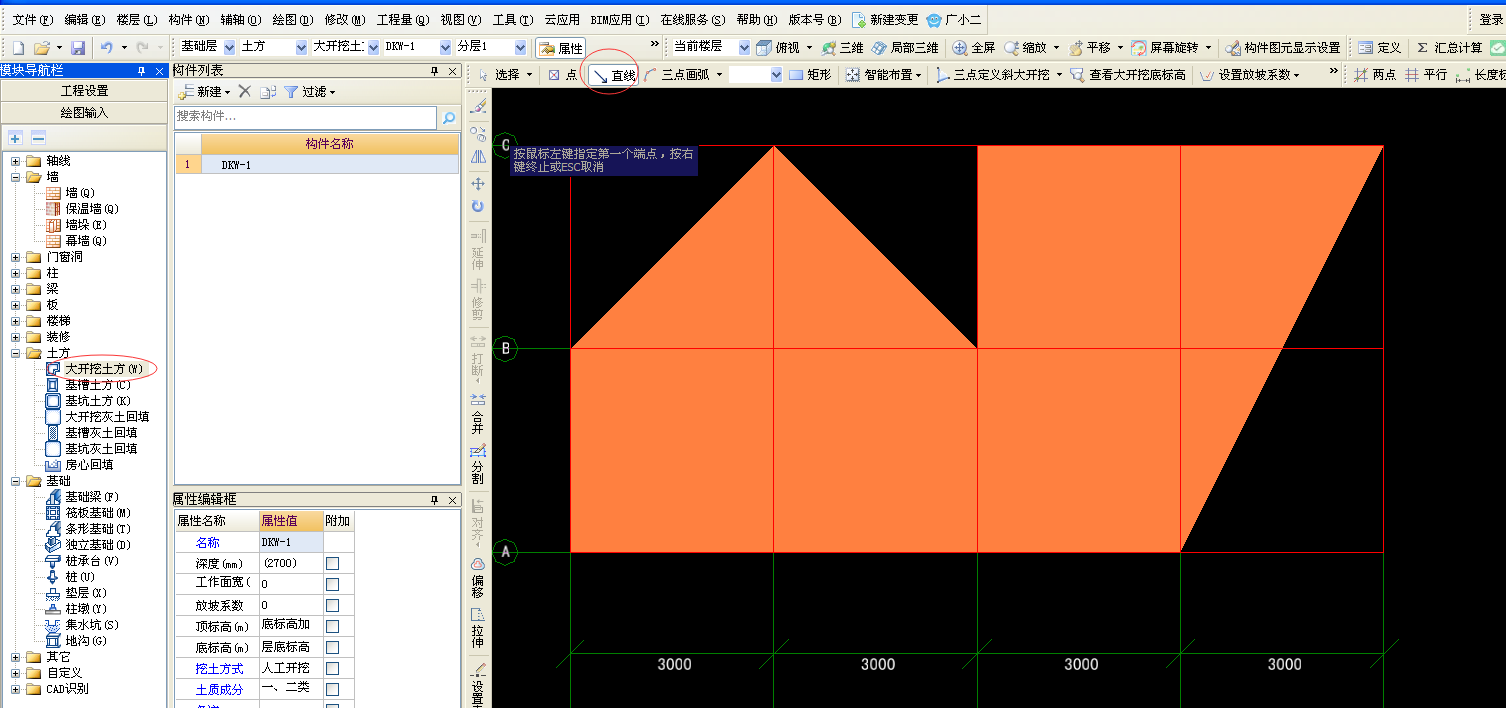
Task: Toggle 附加 checkbox for 挖土方式 row
Action: pos(333,668)
